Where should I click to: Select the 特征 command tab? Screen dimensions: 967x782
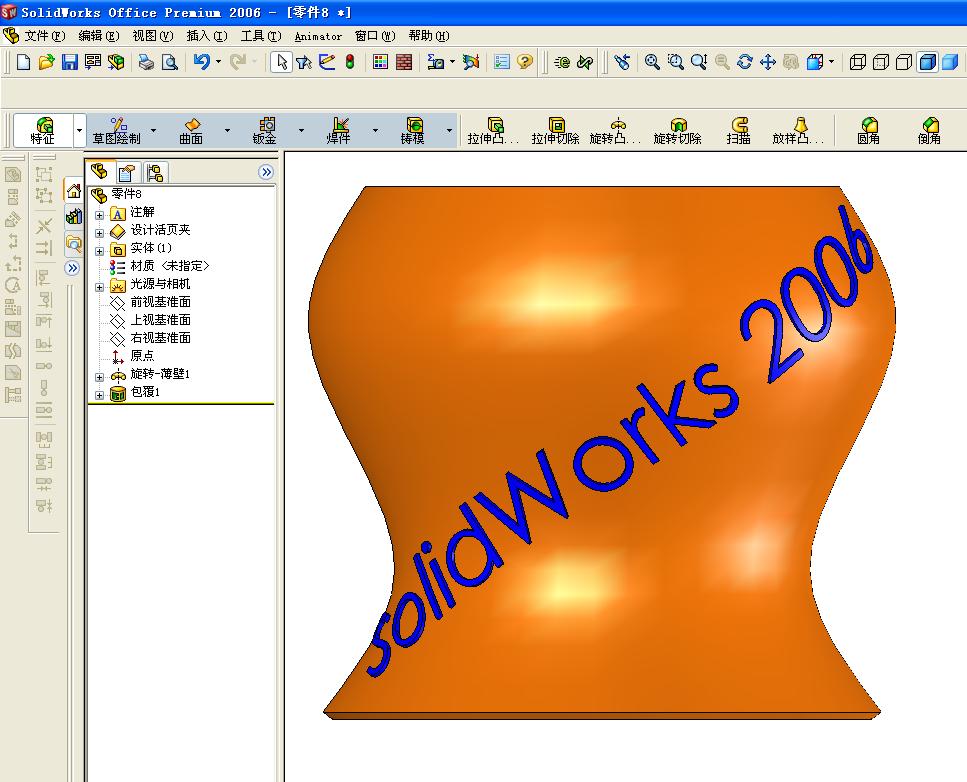(x=43, y=130)
